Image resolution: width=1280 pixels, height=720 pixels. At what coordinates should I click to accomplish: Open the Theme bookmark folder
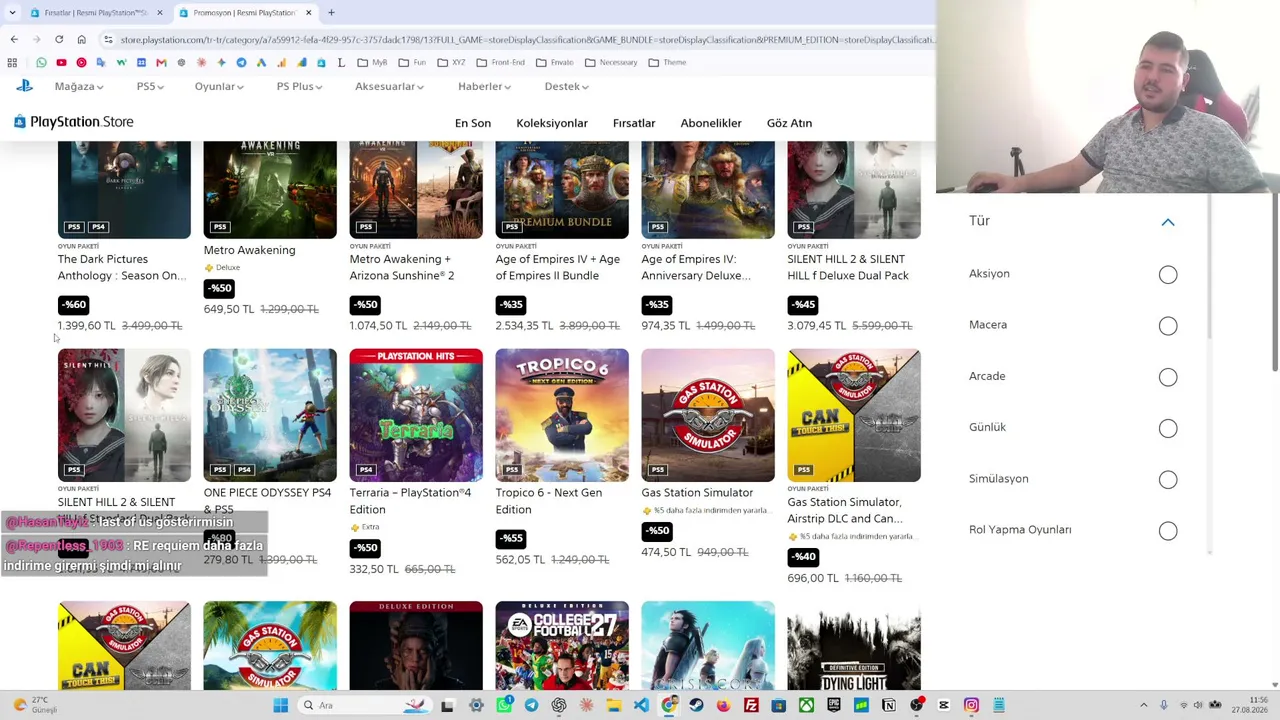[667, 62]
